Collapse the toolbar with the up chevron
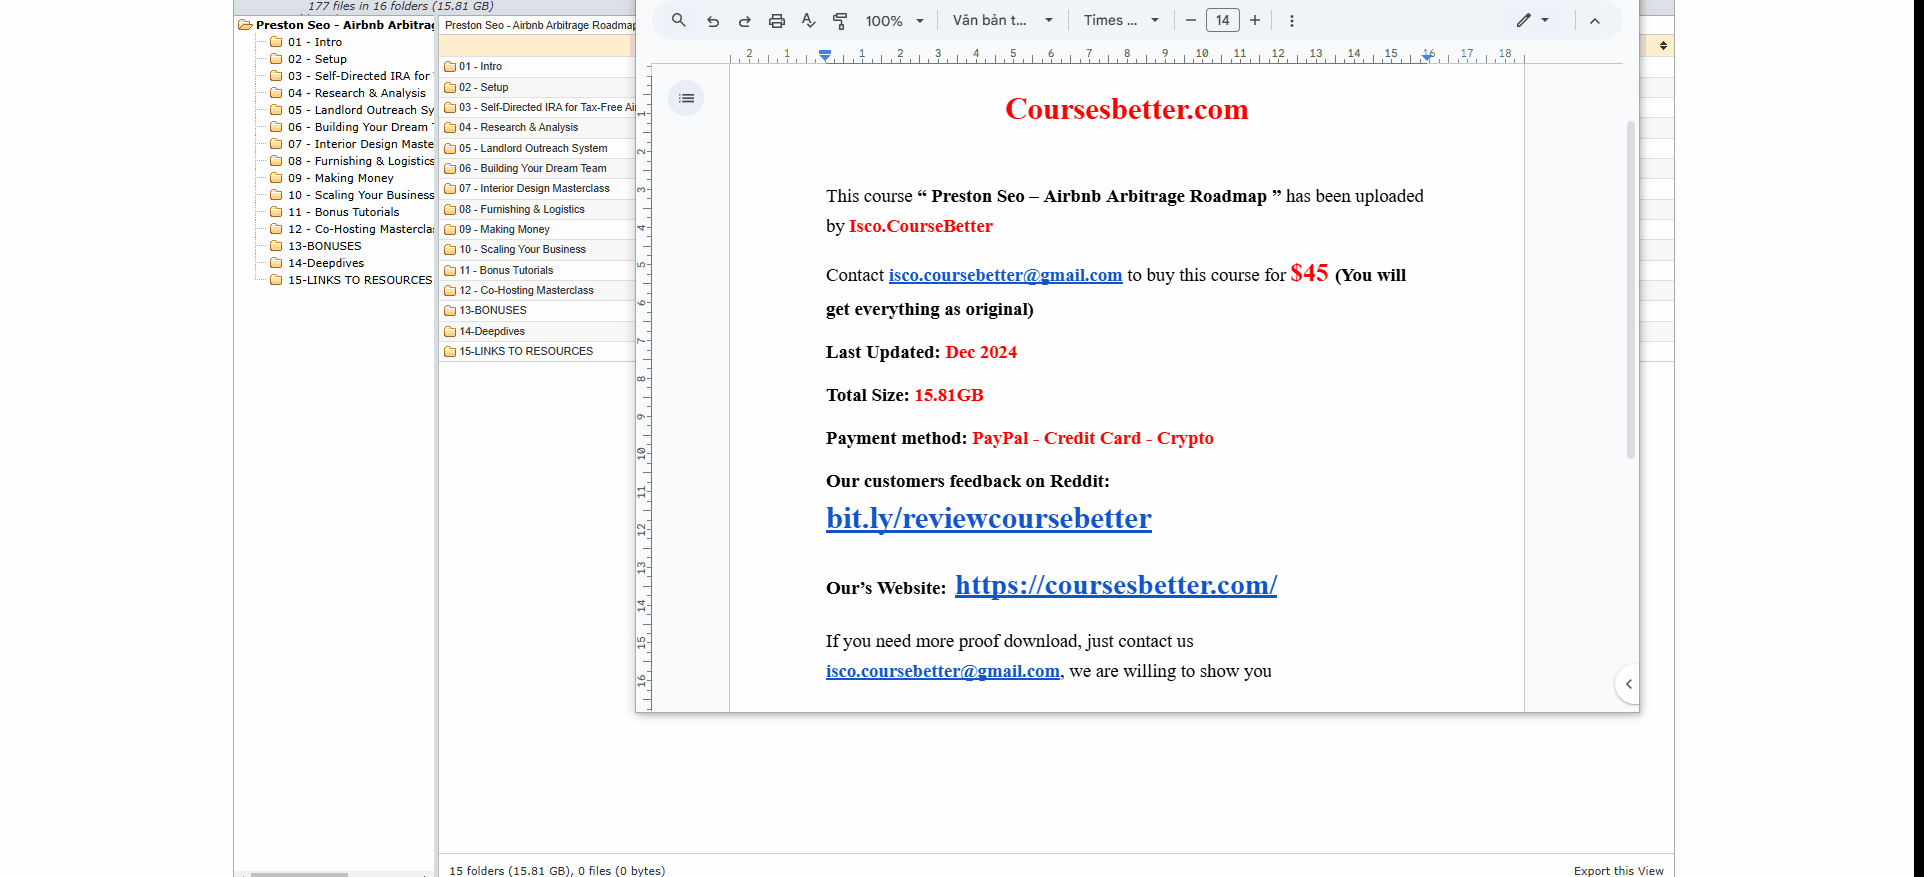Viewport: 1924px width, 877px height. (x=1594, y=21)
